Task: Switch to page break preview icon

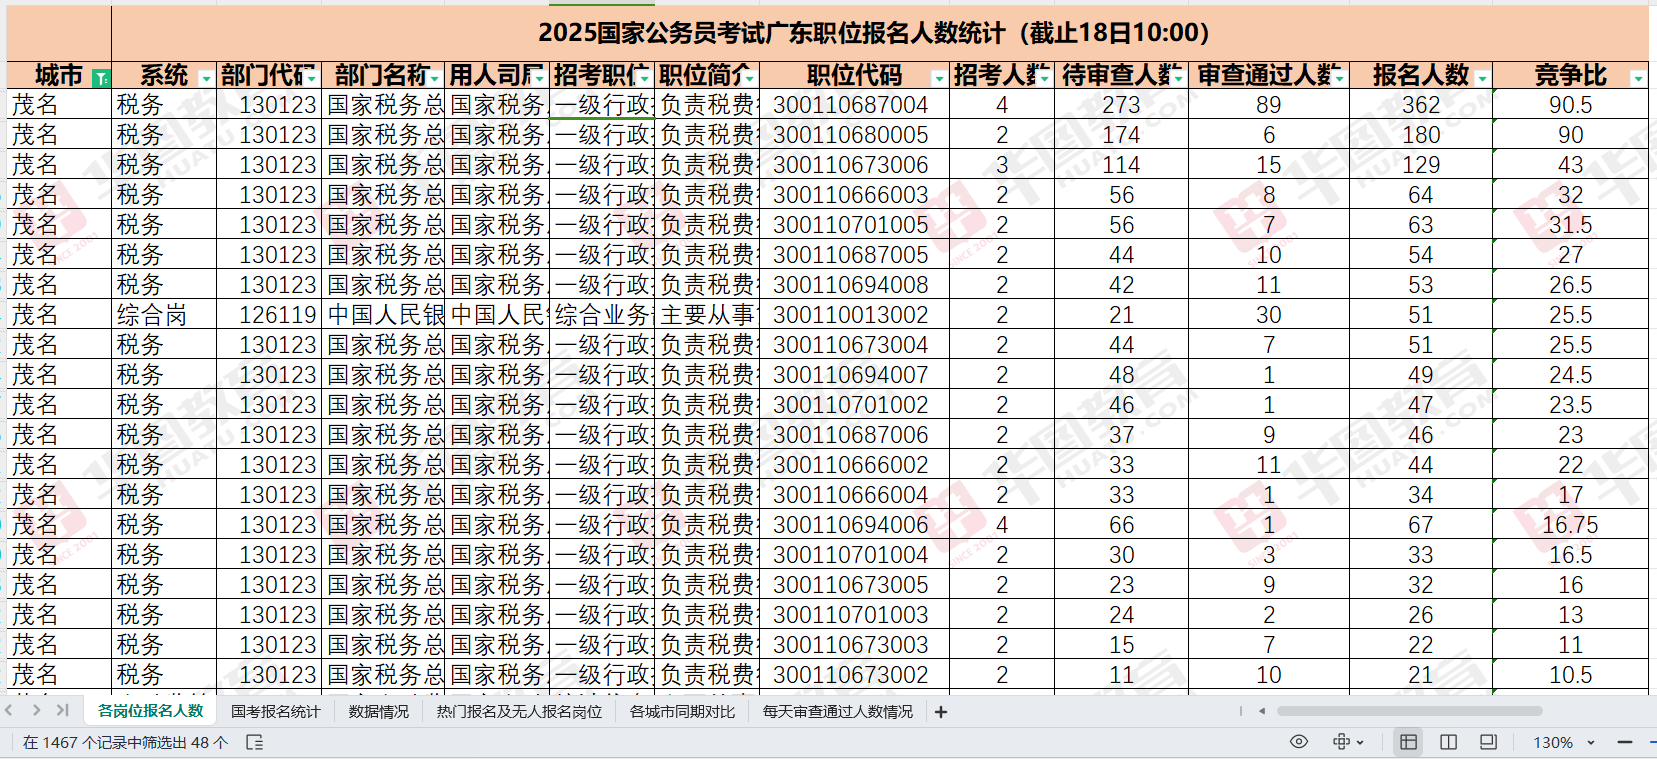Action: tap(1488, 742)
